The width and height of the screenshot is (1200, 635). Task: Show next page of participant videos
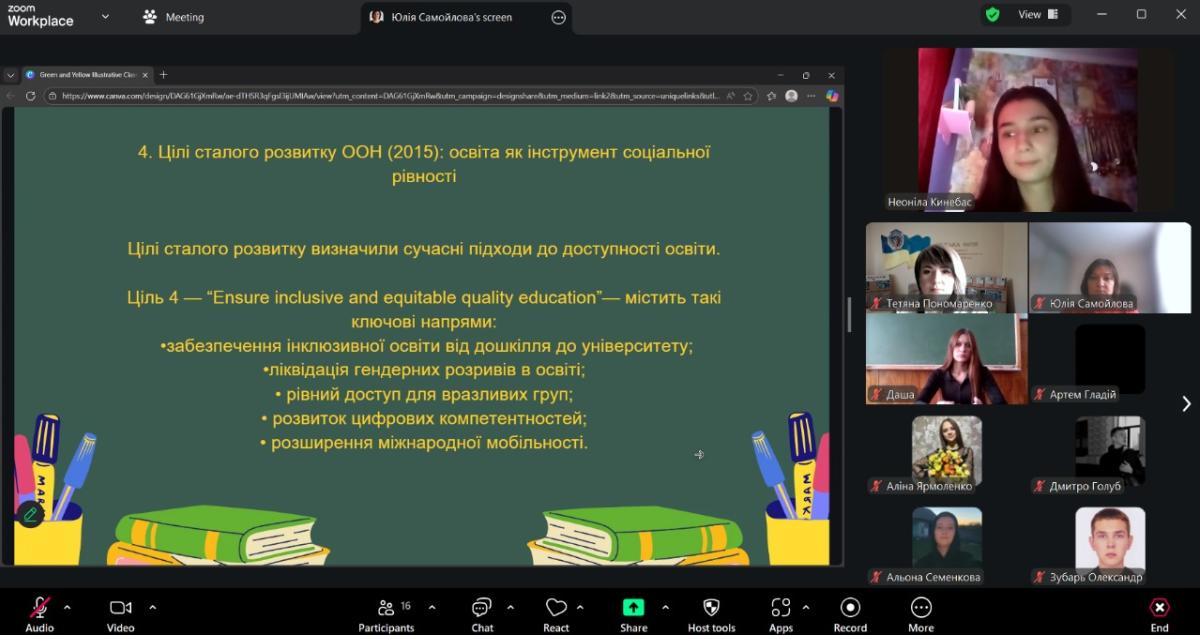pyautogui.click(x=1186, y=404)
